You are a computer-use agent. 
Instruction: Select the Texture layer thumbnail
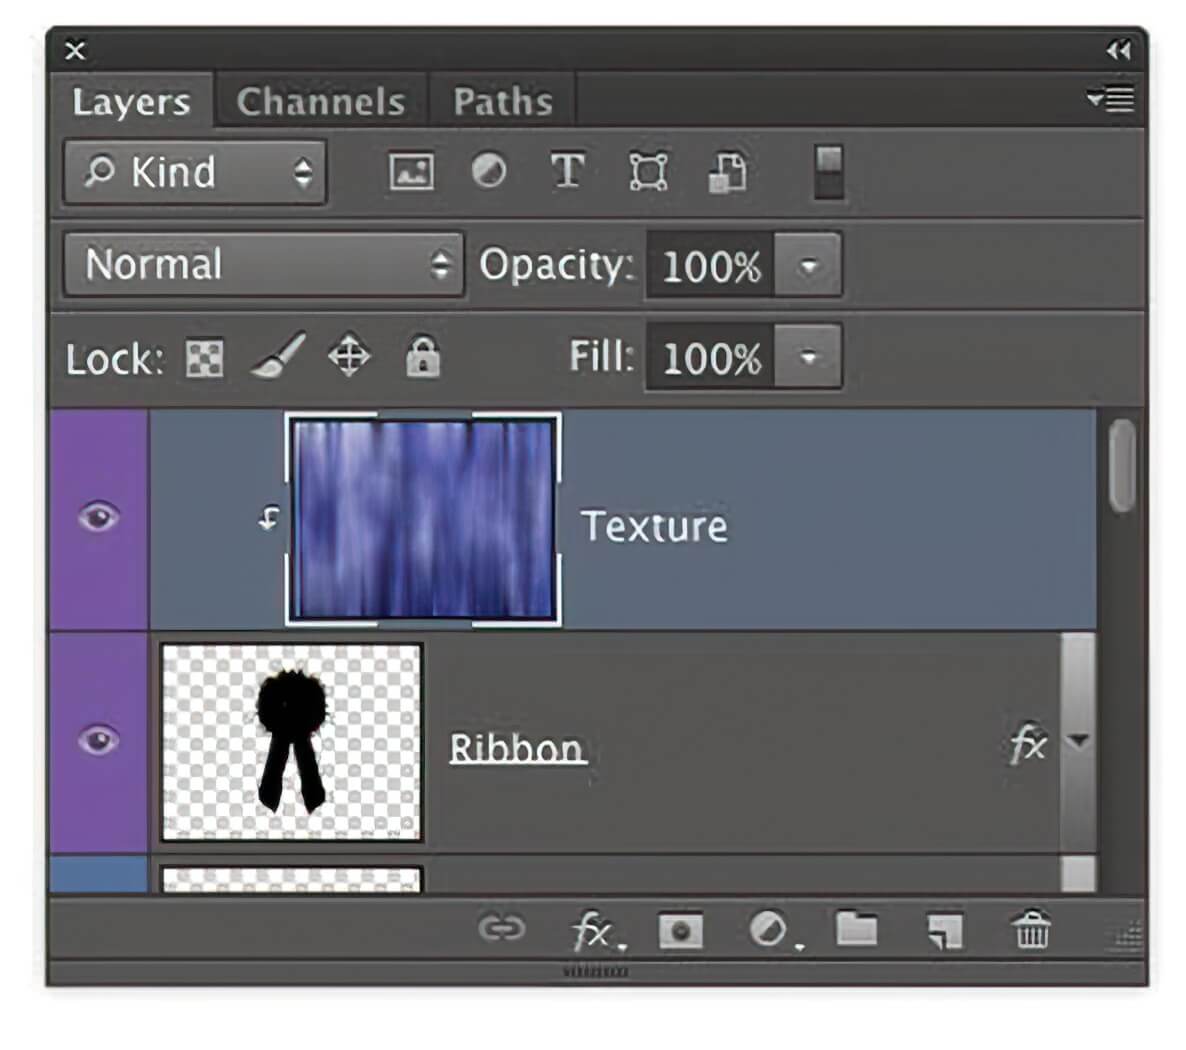423,520
